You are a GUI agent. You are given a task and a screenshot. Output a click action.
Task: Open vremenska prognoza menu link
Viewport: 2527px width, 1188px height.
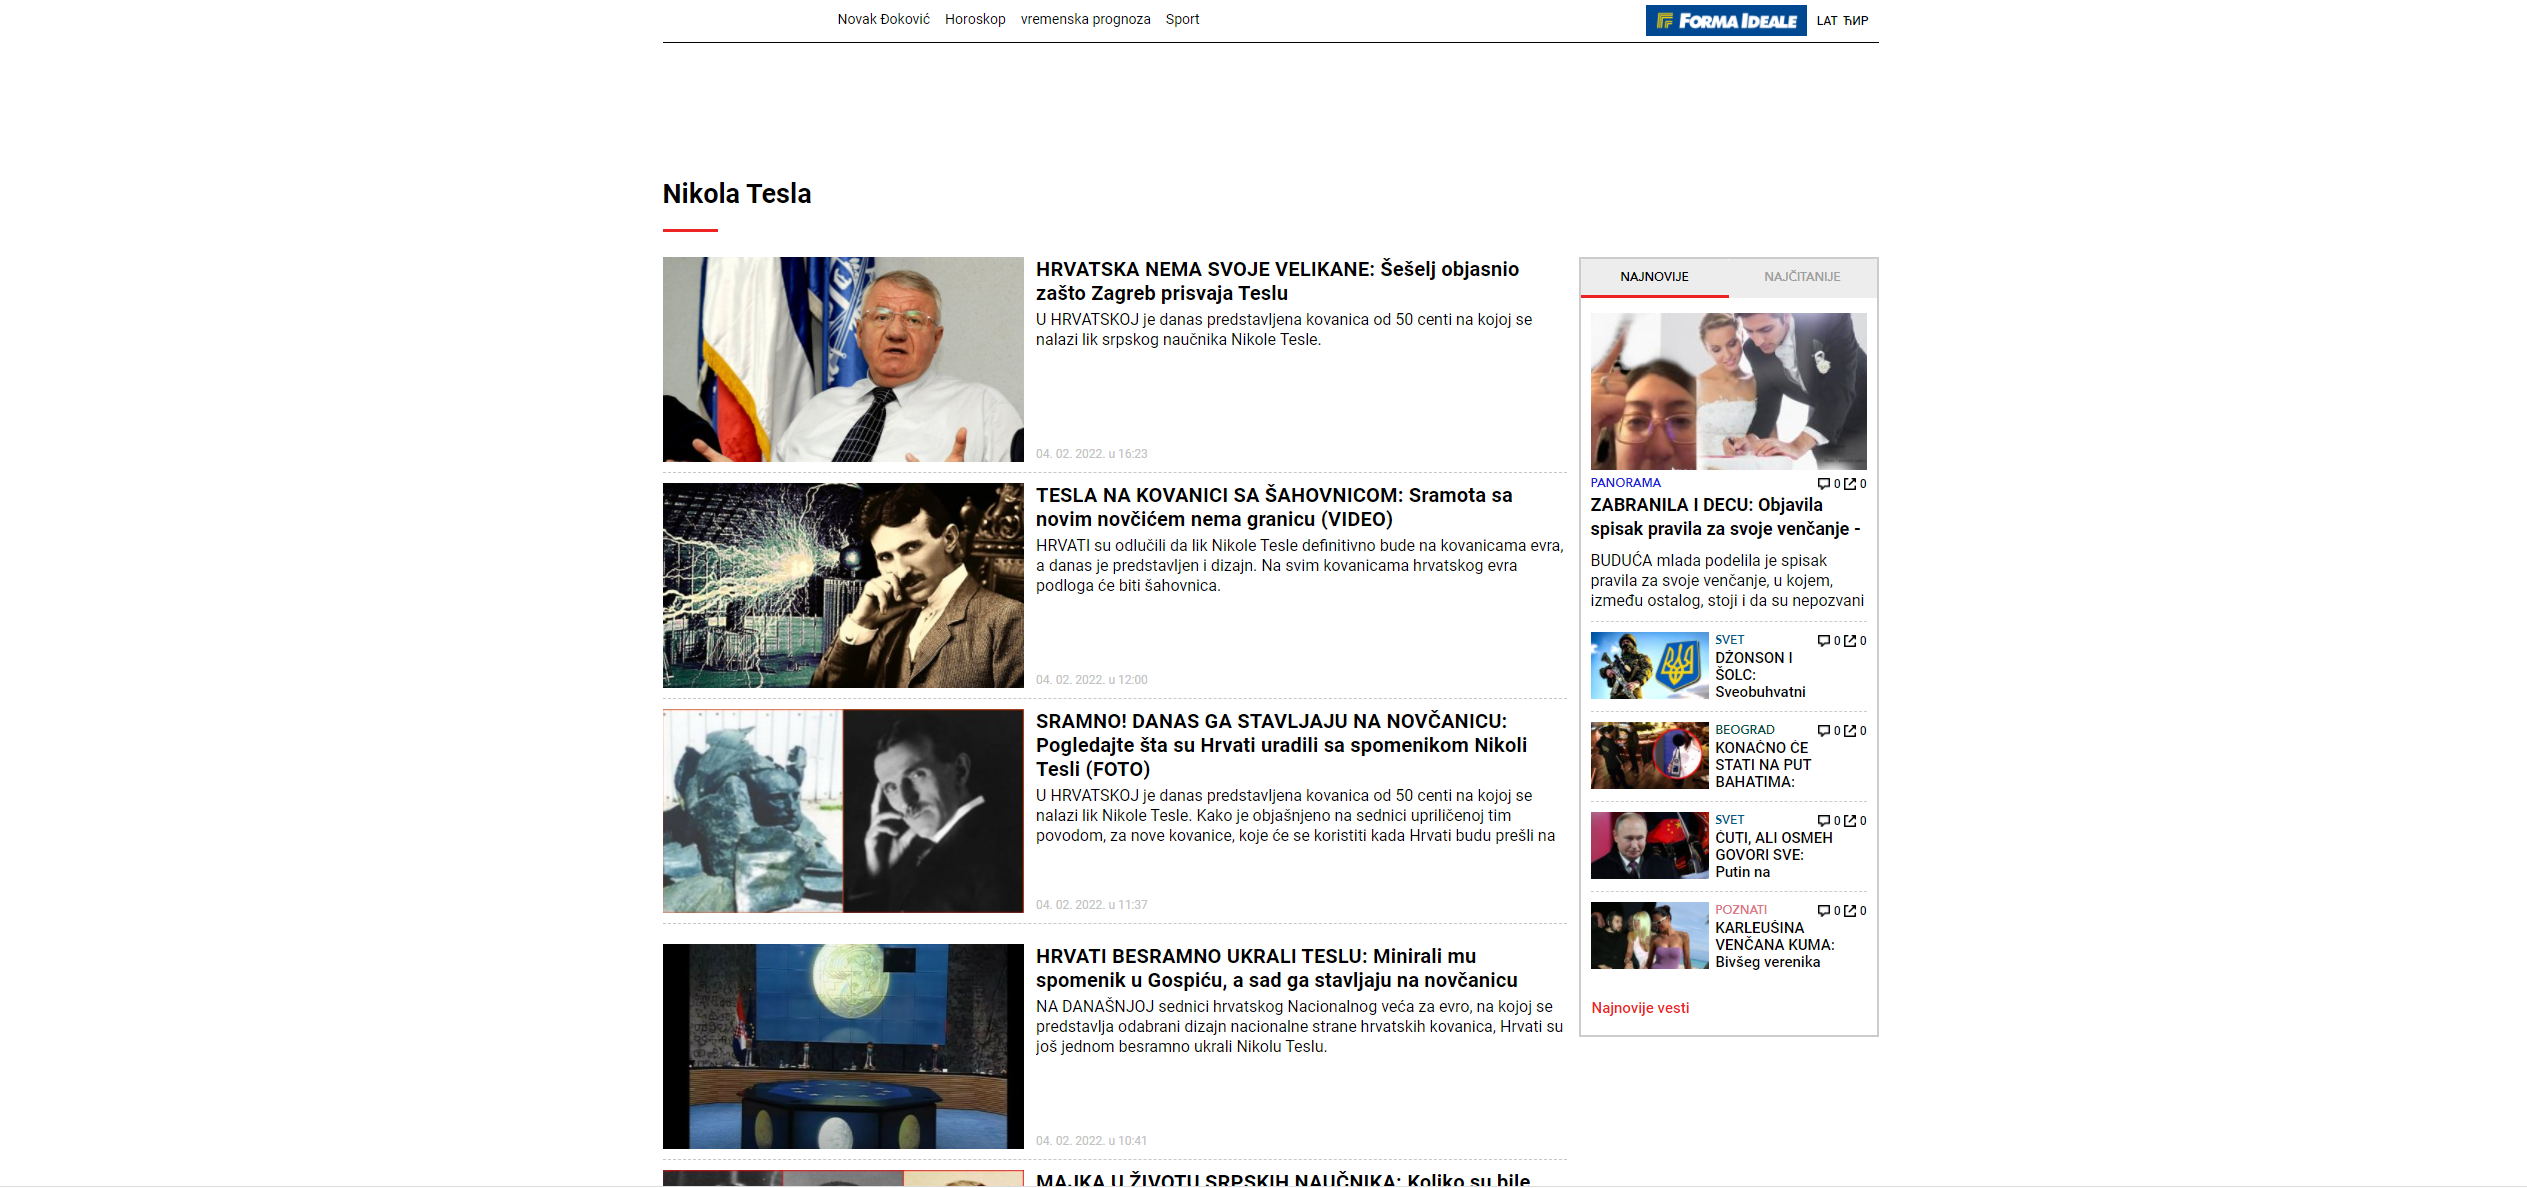click(1085, 19)
